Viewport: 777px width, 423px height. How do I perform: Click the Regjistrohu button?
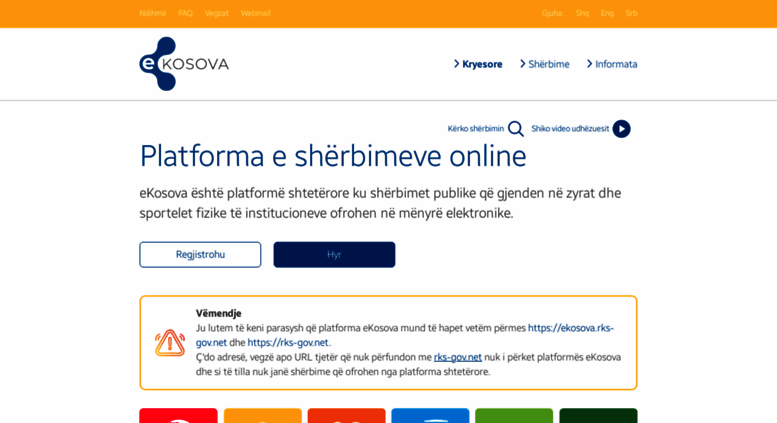(200, 255)
